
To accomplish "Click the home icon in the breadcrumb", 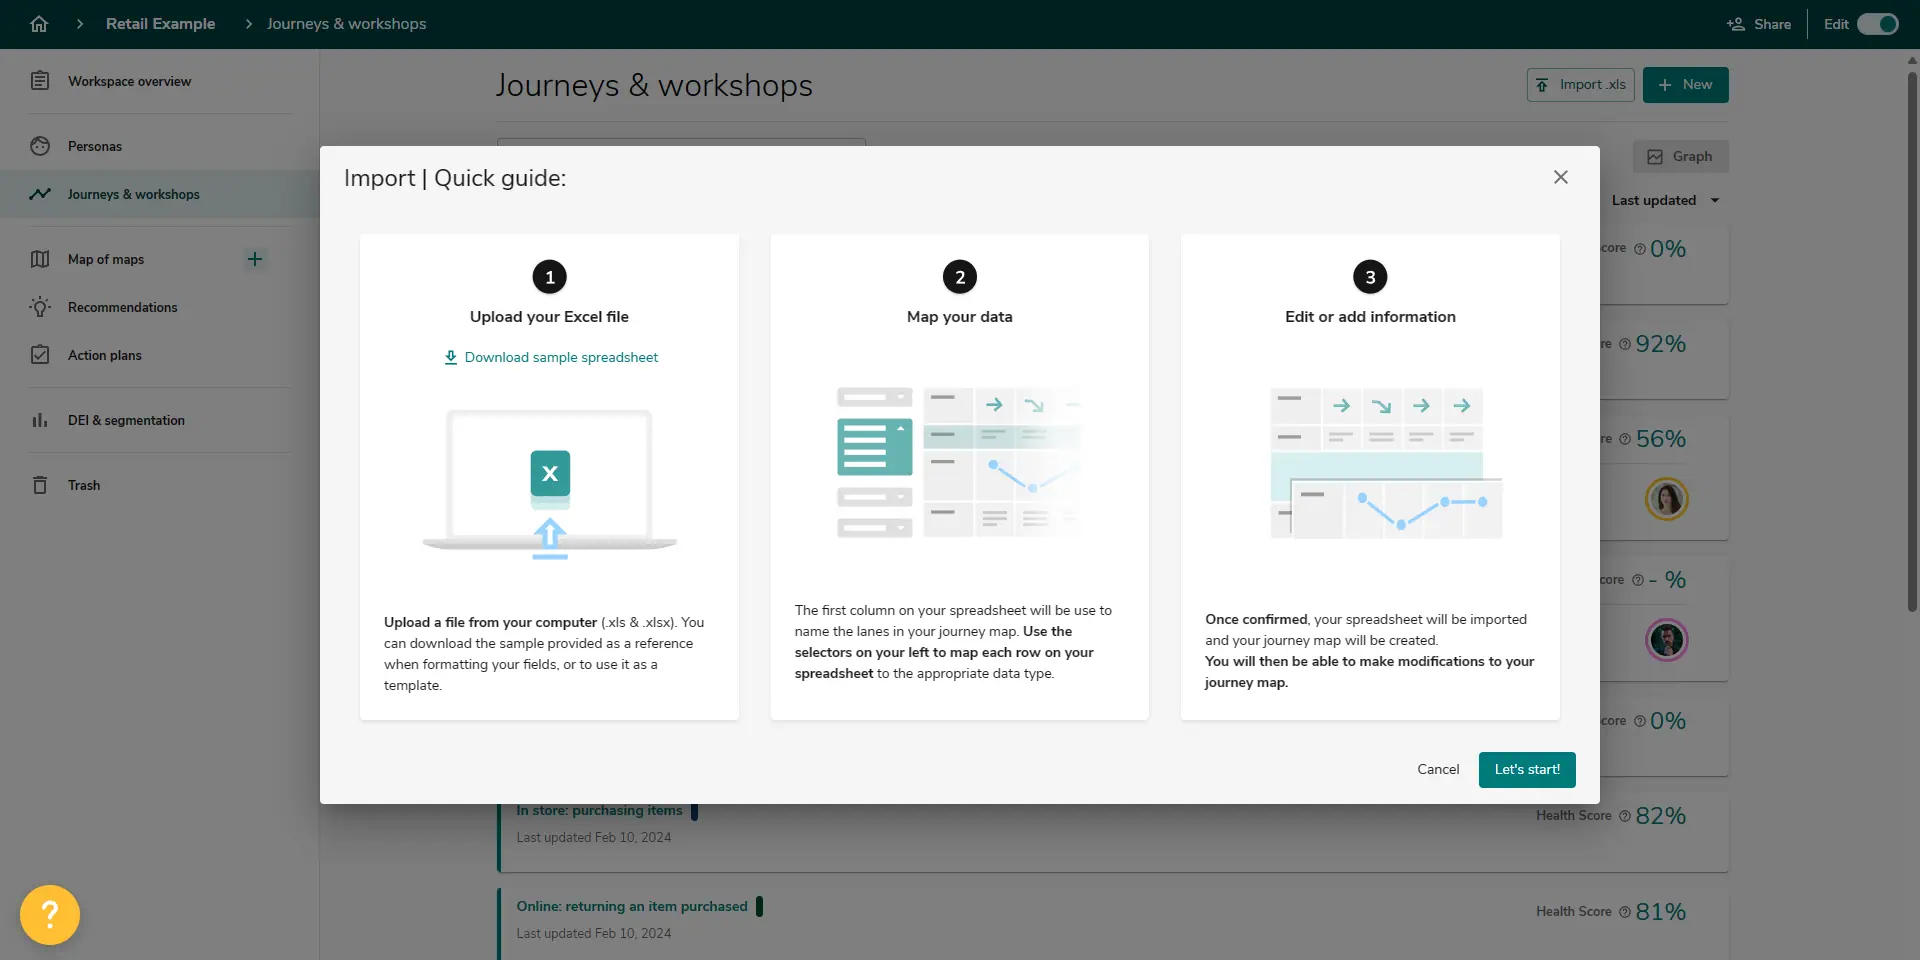I will click(x=39, y=23).
